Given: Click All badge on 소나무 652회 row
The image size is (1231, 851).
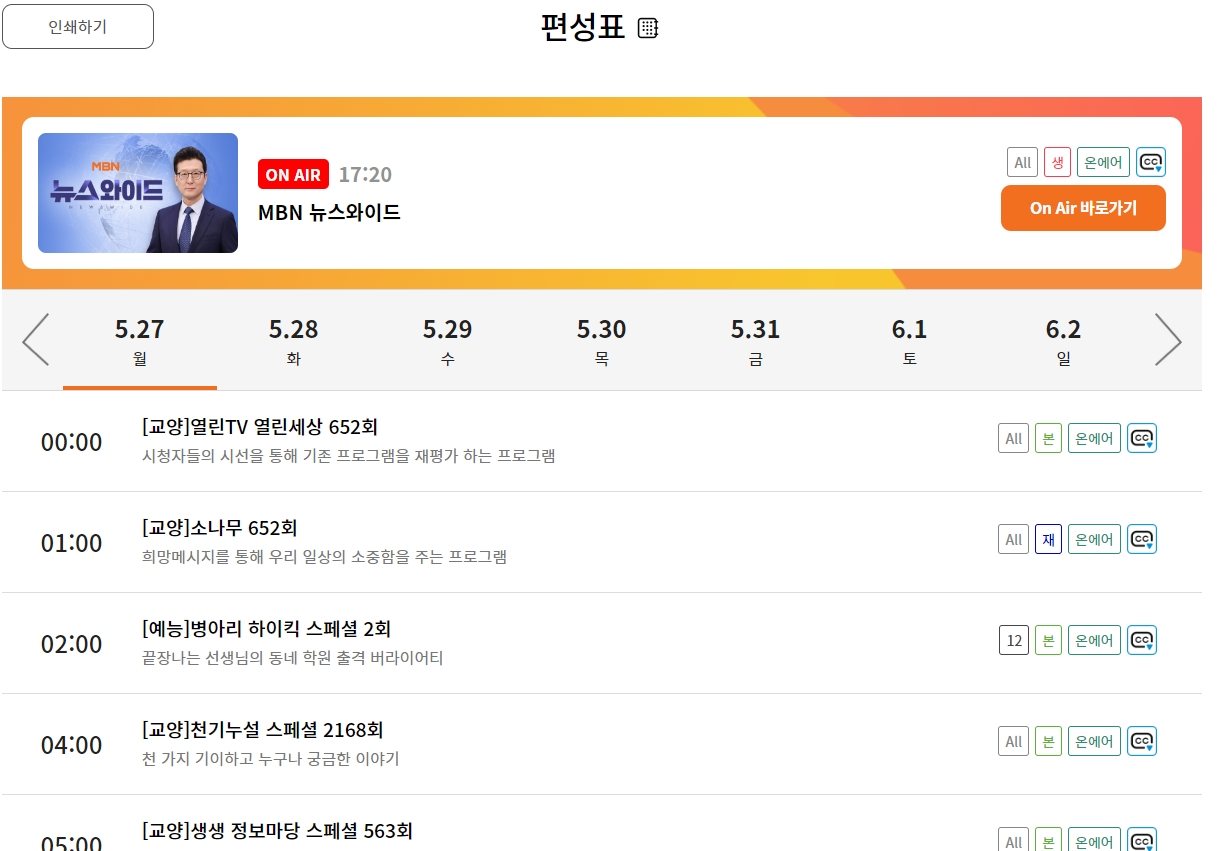Looking at the screenshot, I should [x=1013, y=539].
